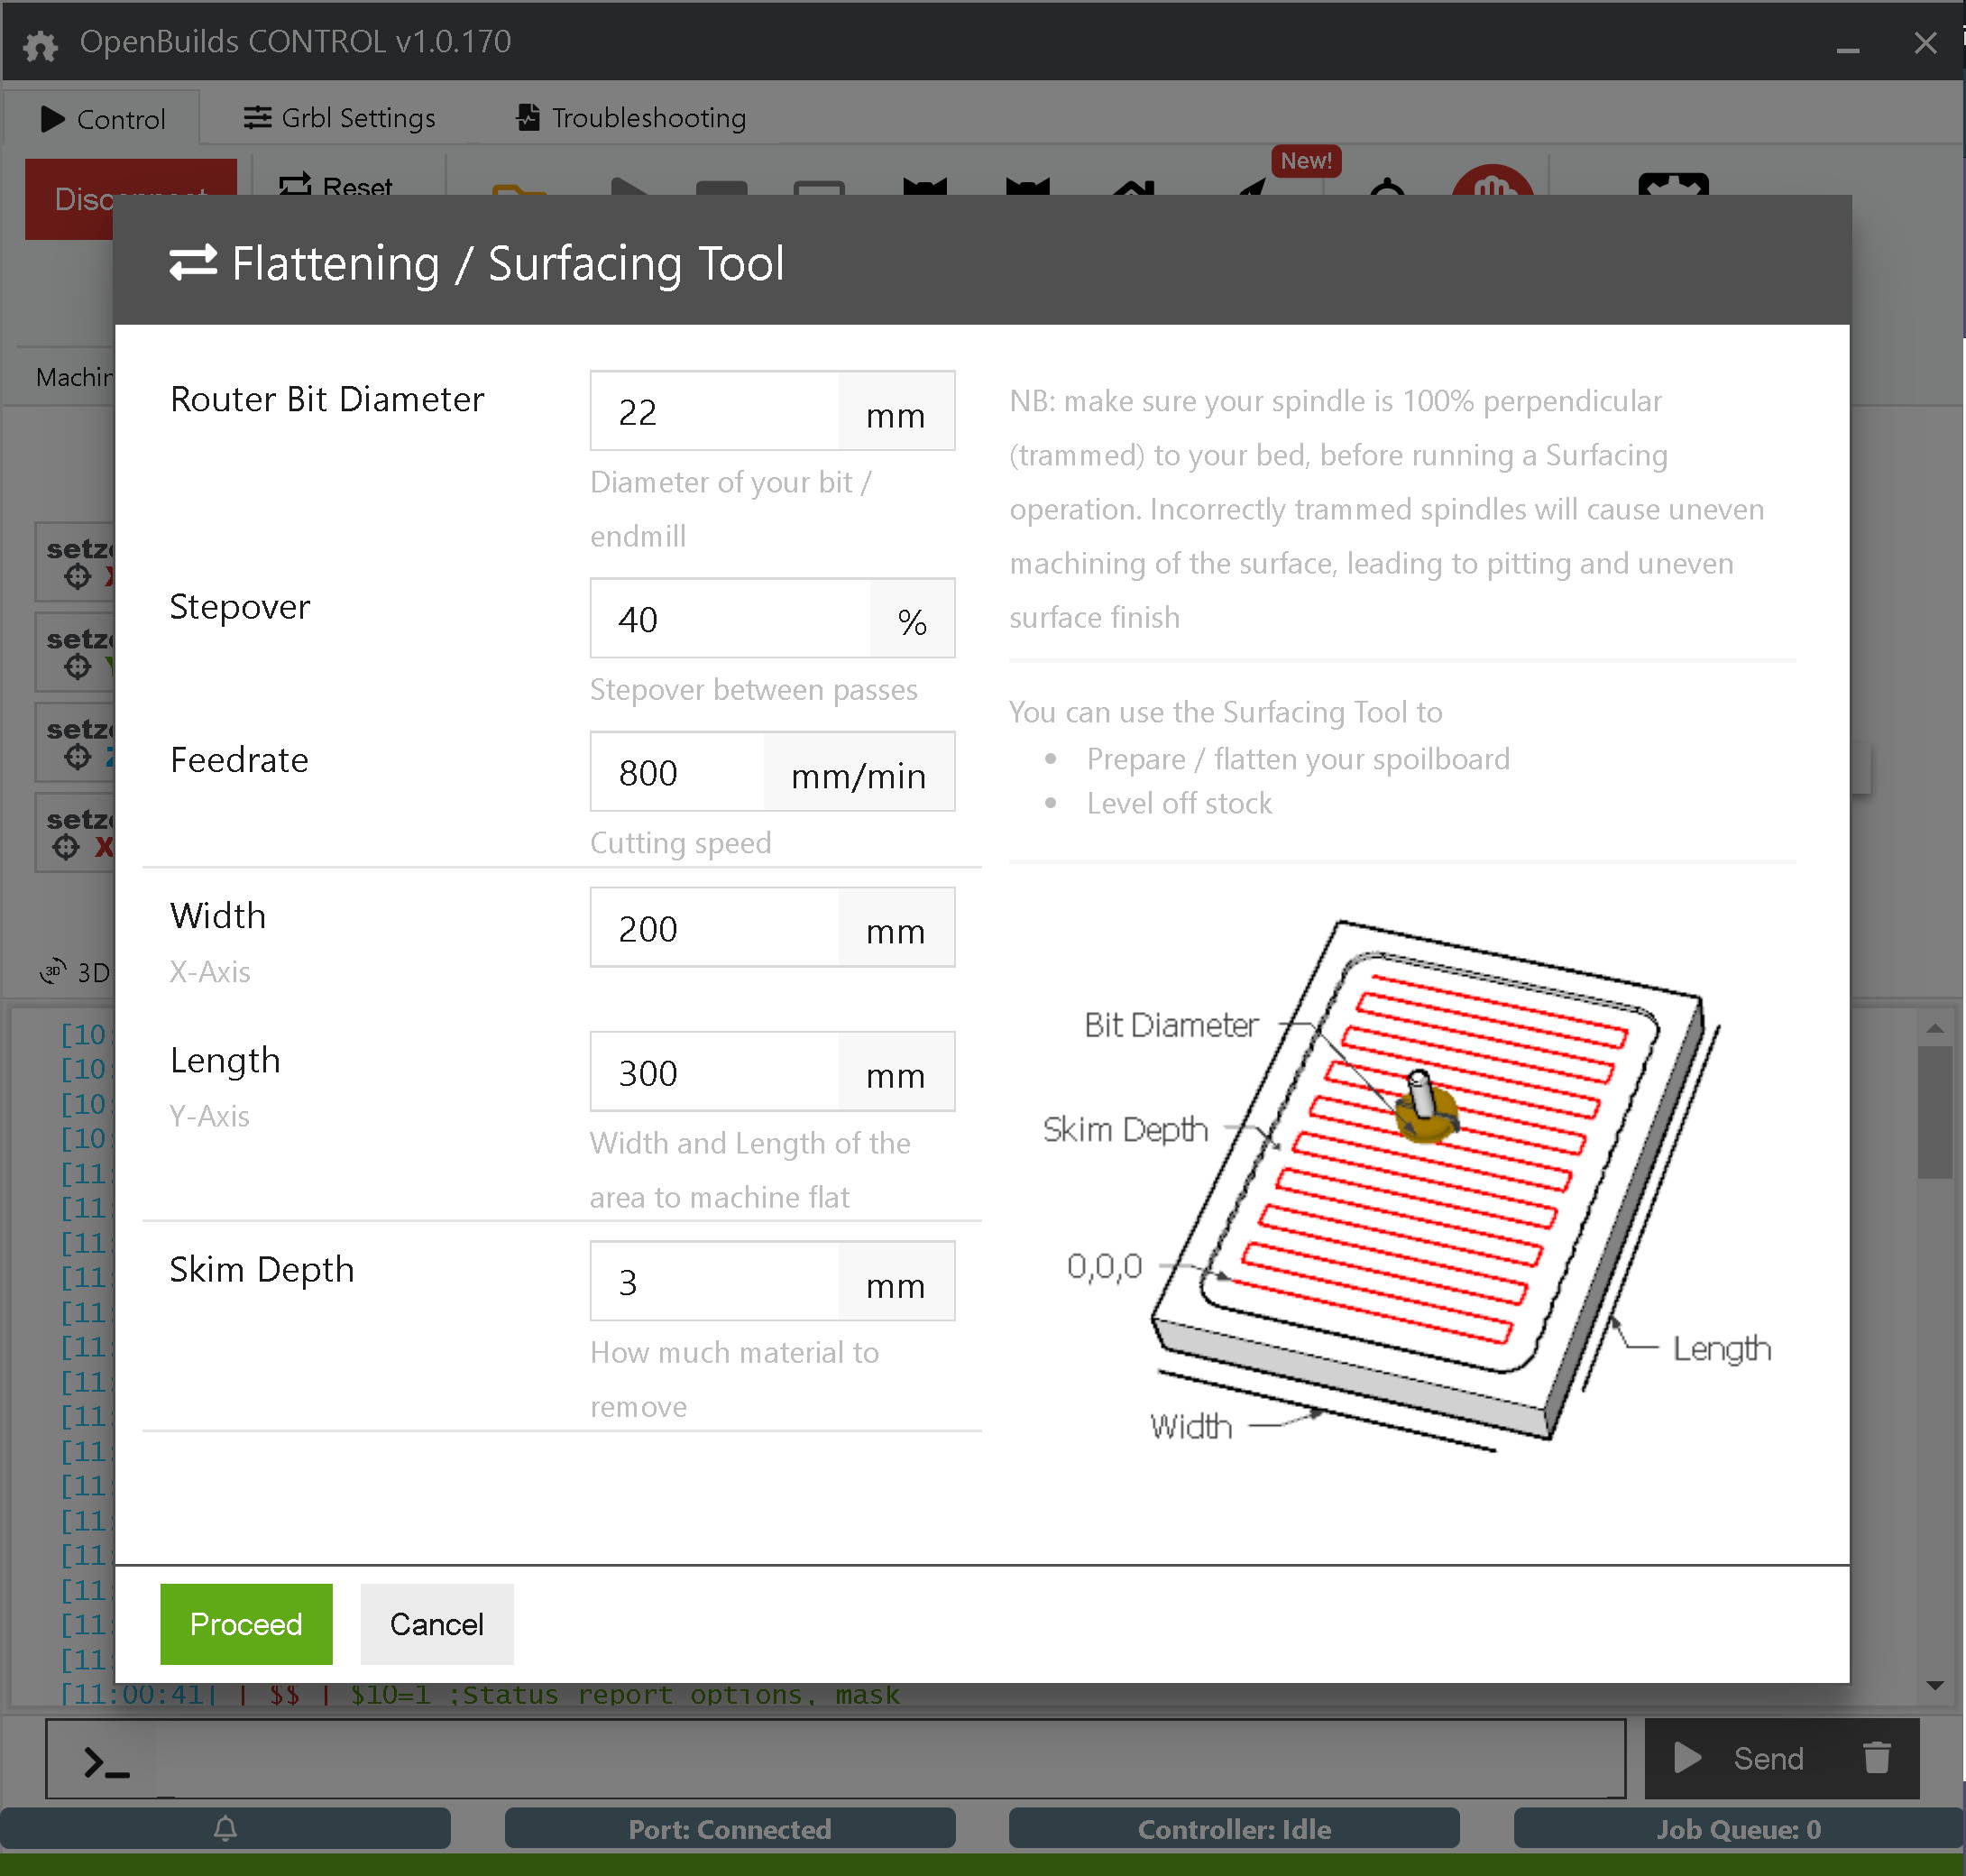Focus the Feedrate field showing 800
This screenshot has width=1966, height=1876.
click(x=677, y=772)
